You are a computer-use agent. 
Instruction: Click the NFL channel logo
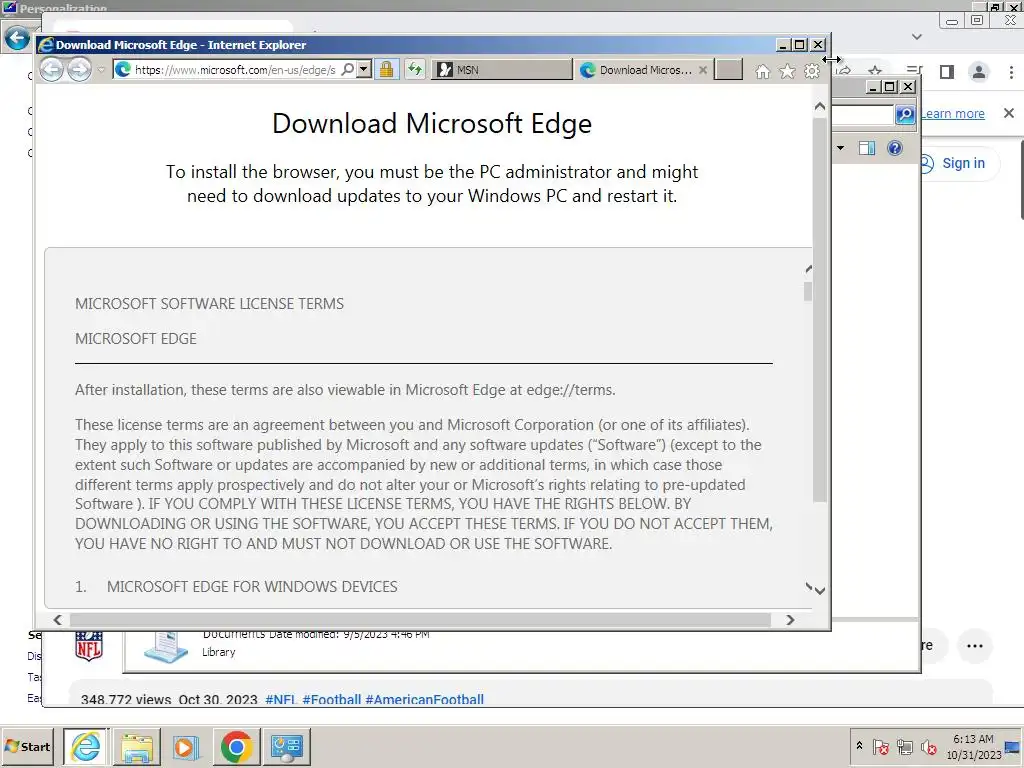[89, 646]
